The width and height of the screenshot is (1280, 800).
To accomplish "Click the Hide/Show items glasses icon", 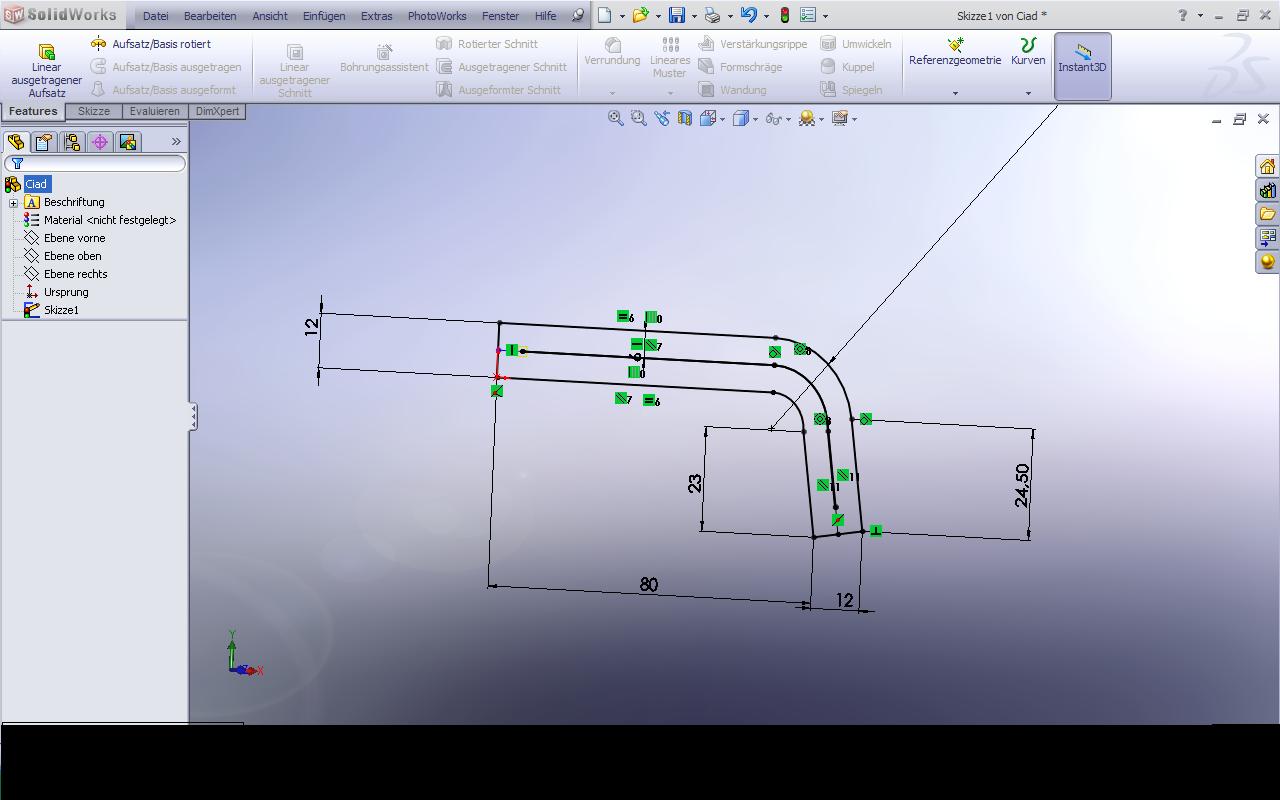I will click(x=773, y=118).
